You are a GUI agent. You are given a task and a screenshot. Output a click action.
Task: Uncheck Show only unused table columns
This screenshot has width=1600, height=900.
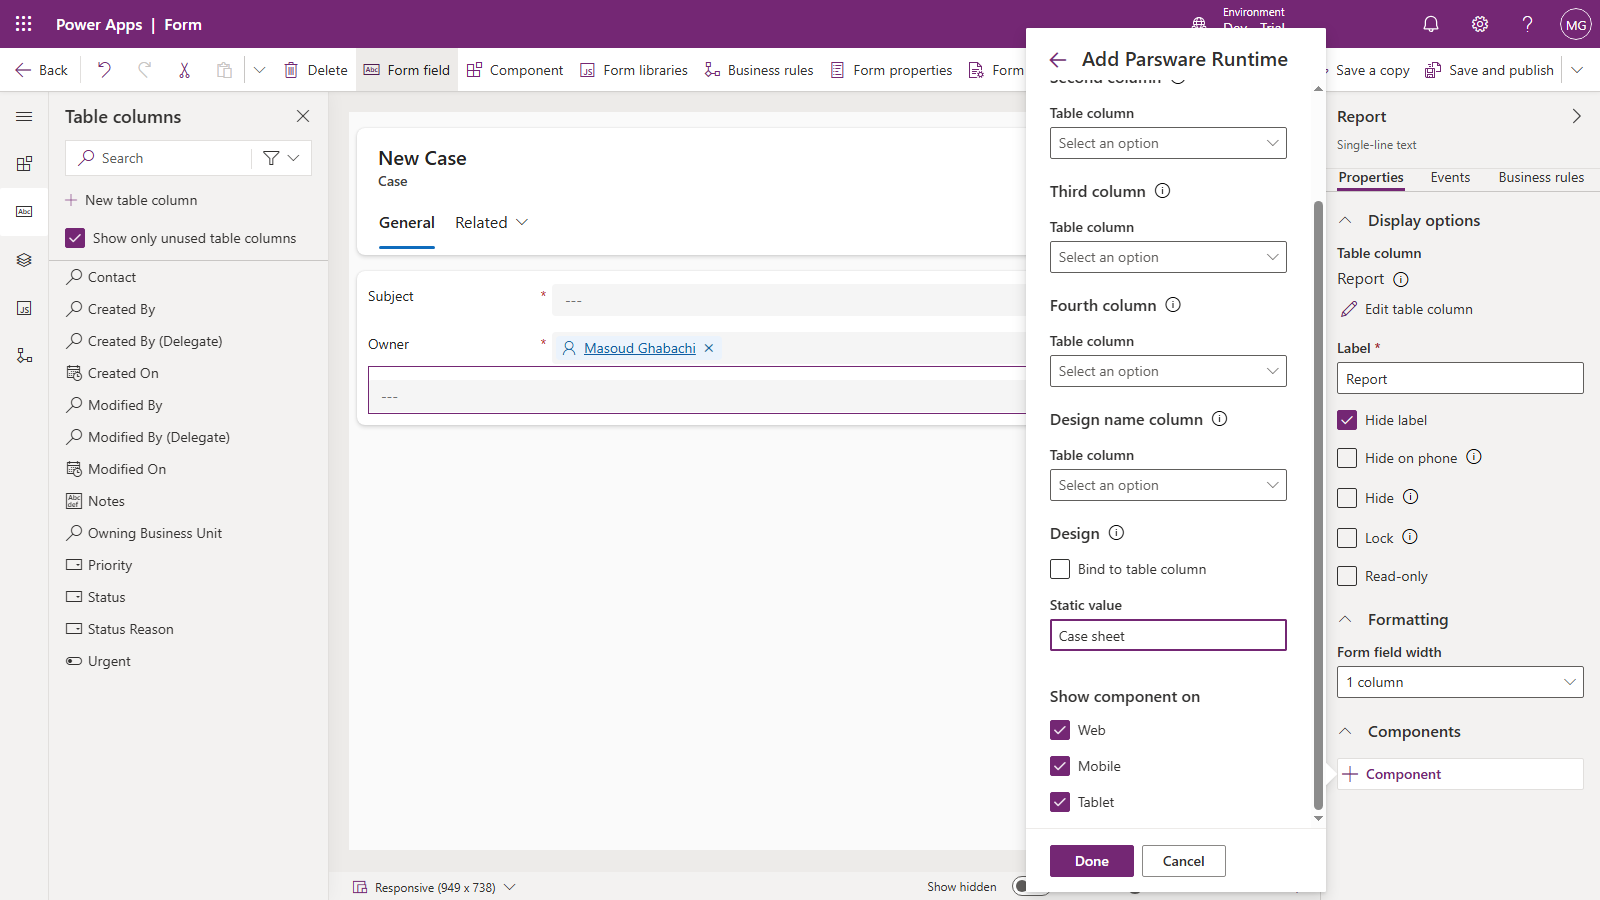pyautogui.click(x=75, y=238)
